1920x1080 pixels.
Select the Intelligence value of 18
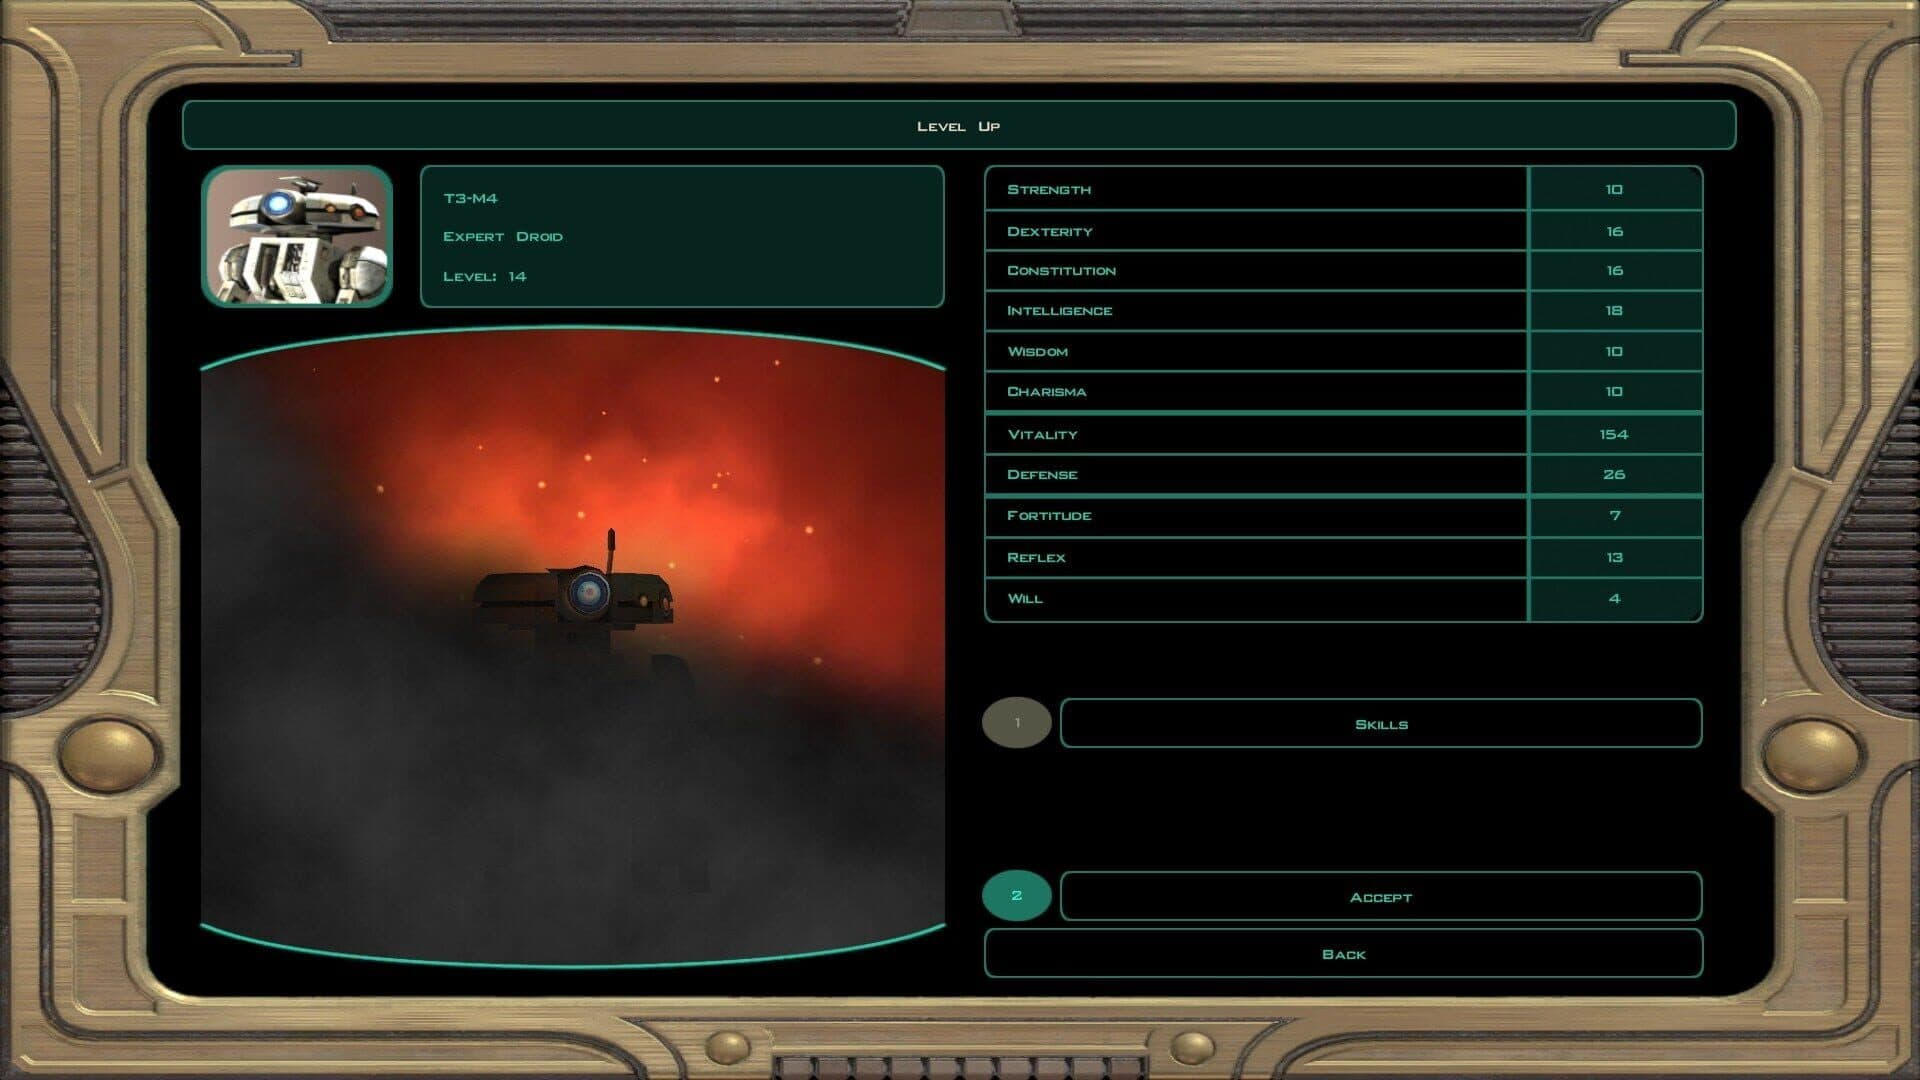click(x=1614, y=310)
